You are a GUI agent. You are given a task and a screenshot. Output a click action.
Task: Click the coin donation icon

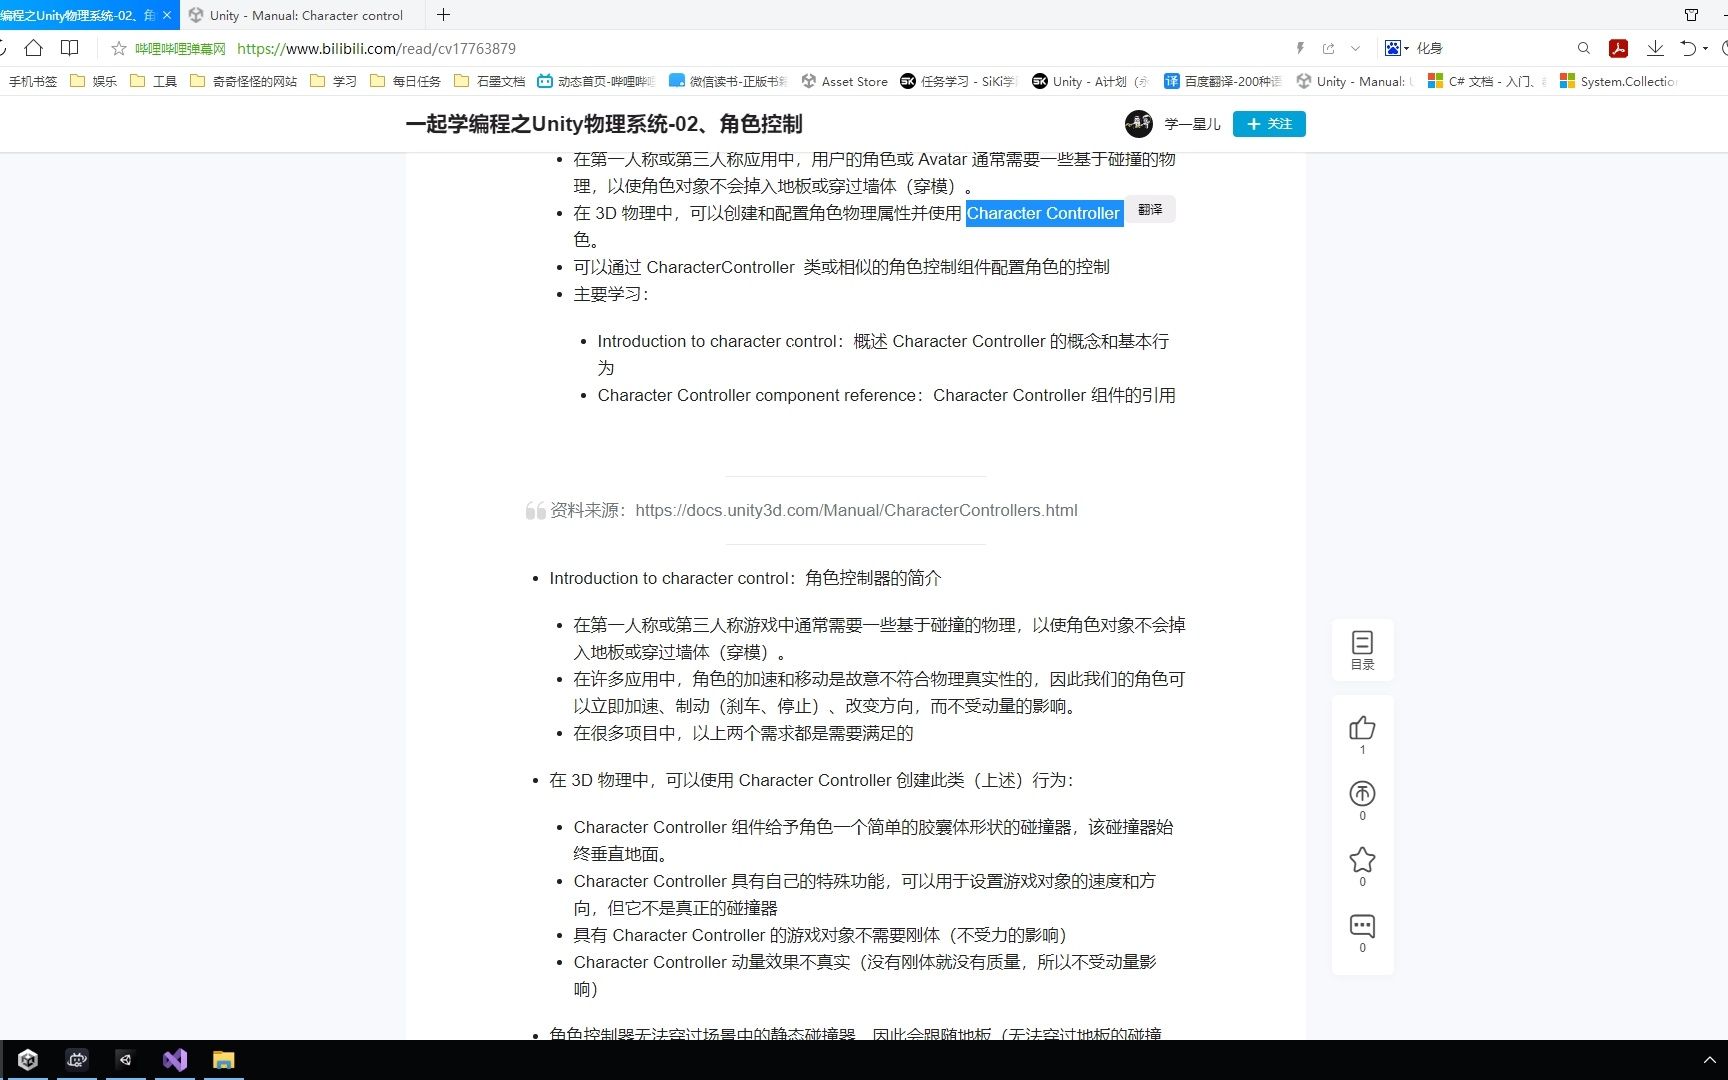coord(1362,795)
